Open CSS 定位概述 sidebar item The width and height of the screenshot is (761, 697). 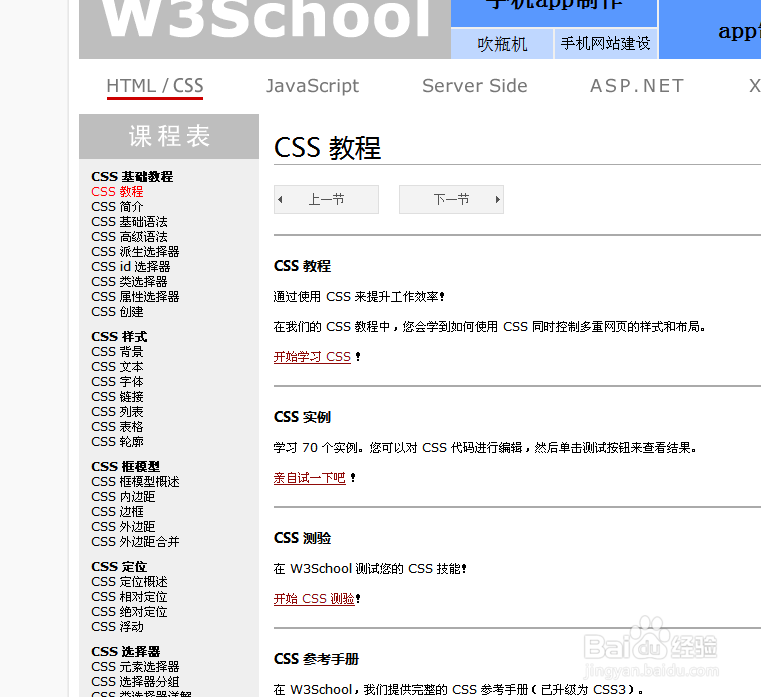click(129, 582)
